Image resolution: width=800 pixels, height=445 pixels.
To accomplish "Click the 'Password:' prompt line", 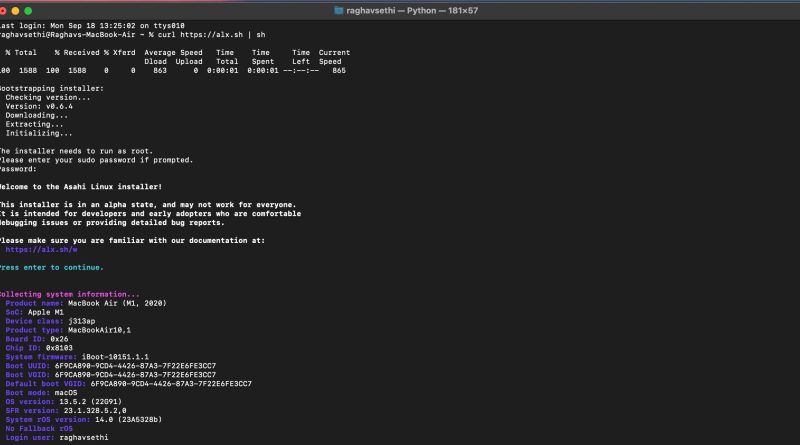I will pyautogui.click(x=18, y=169).
